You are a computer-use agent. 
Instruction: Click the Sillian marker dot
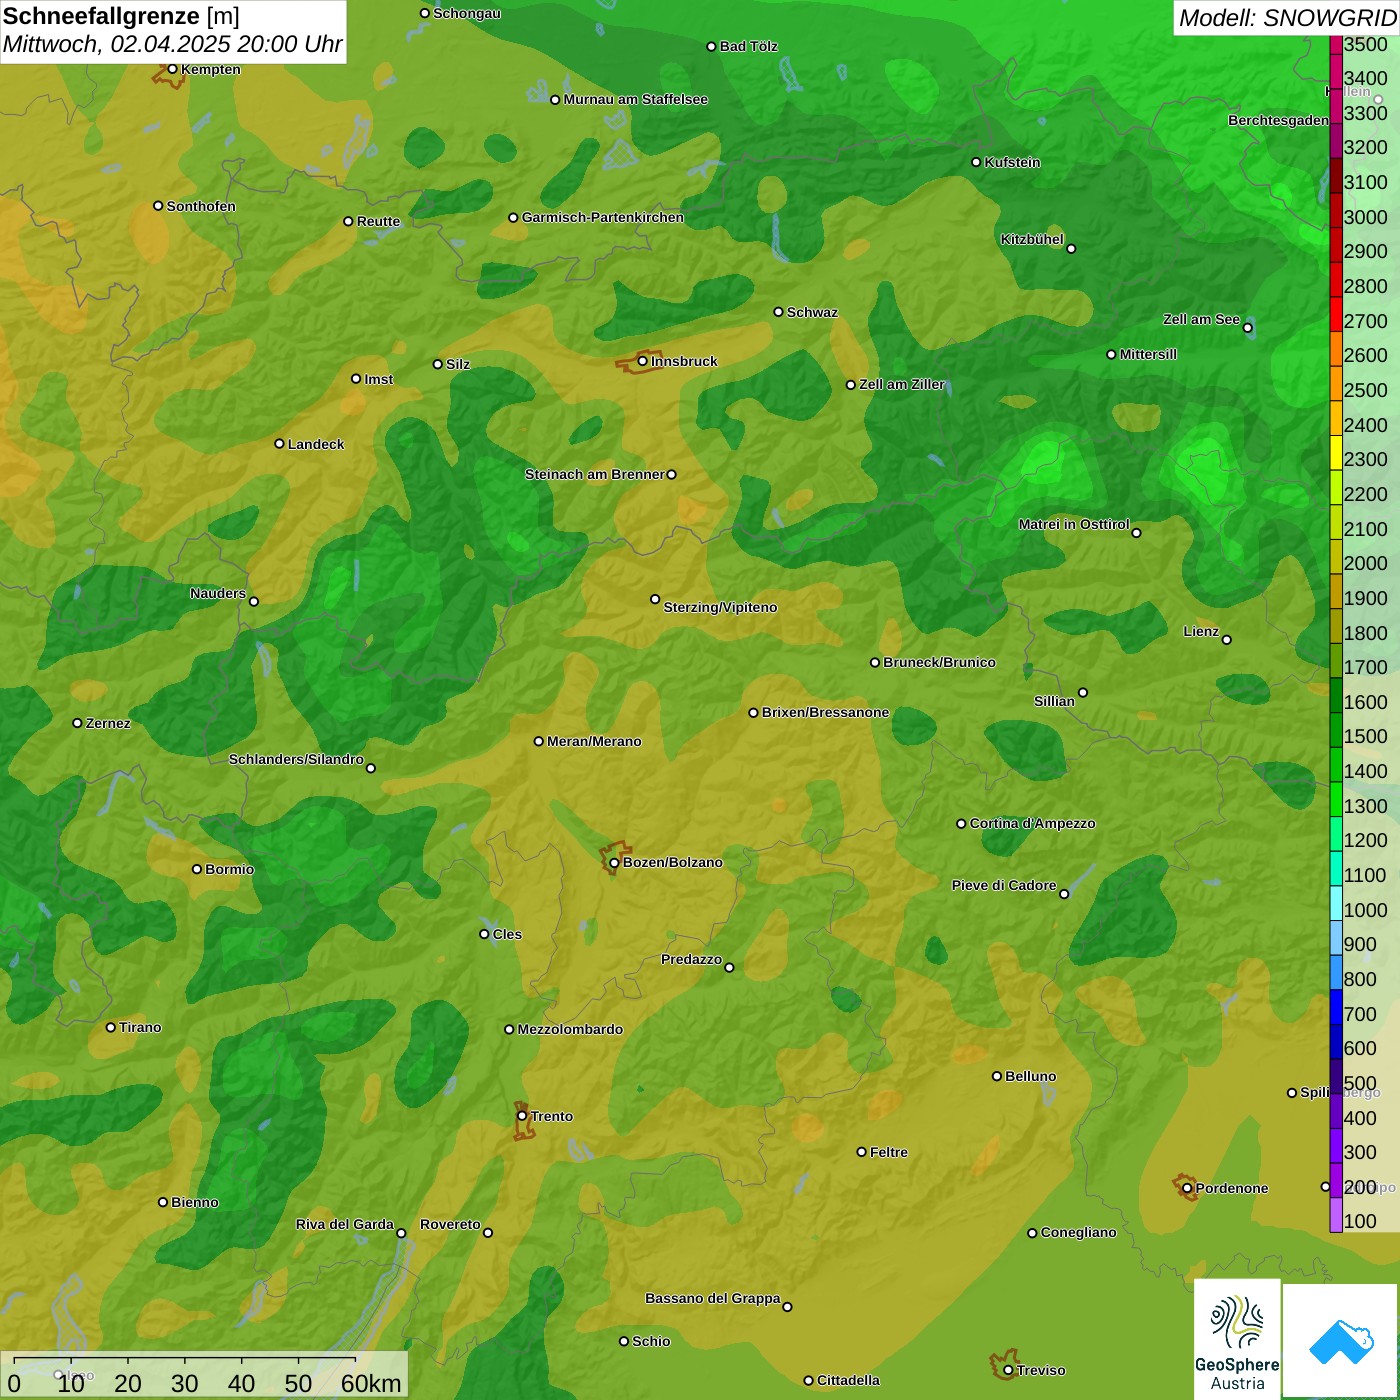click(1083, 692)
